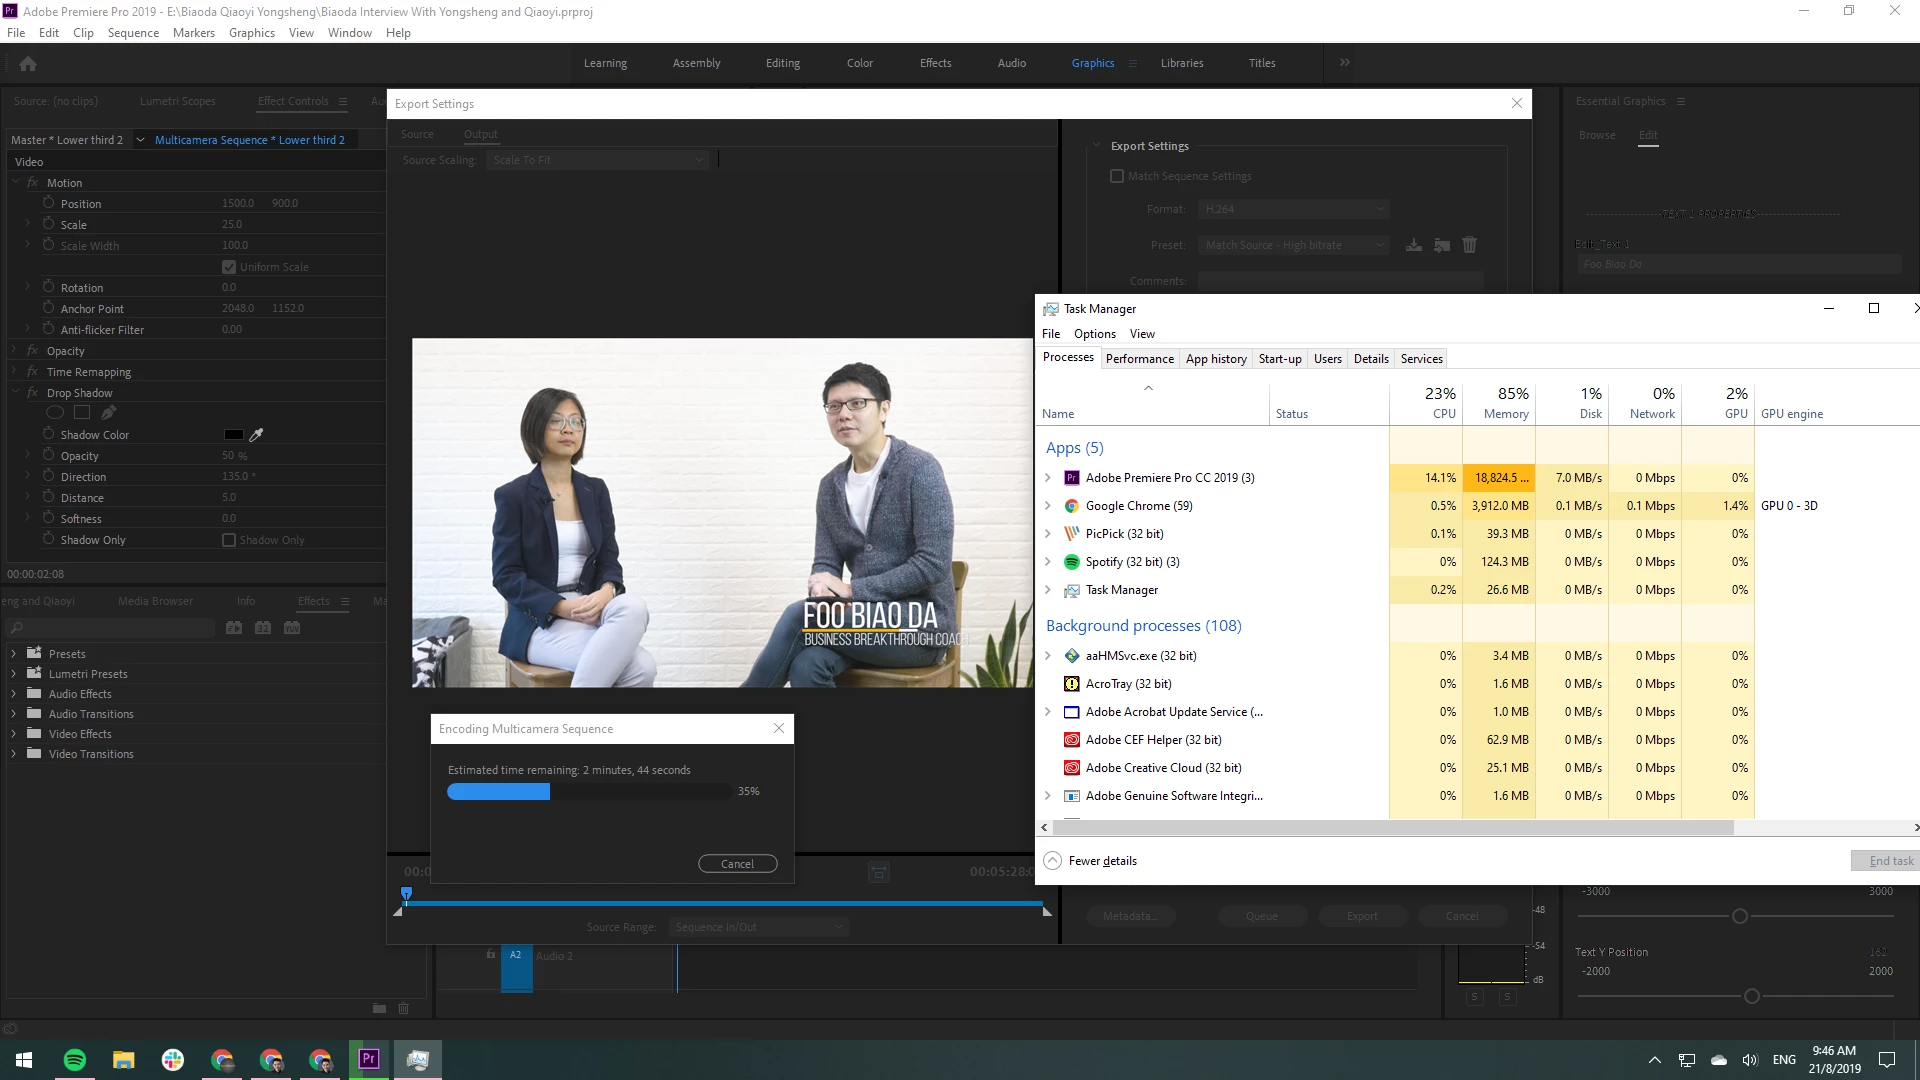Click the black Shadow Color swatch
Image resolution: width=1920 pixels, height=1080 pixels.
point(233,435)
